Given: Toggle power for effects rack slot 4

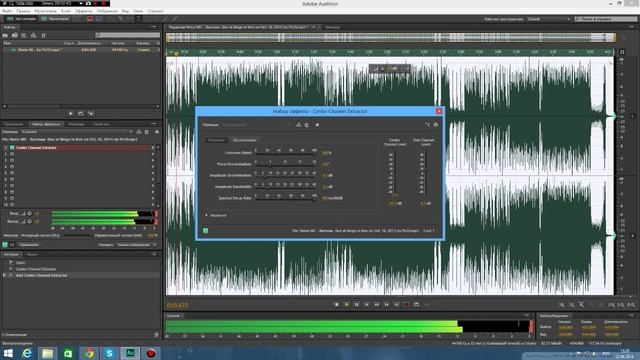Looking at the screenshot, I should click(12, 167).
